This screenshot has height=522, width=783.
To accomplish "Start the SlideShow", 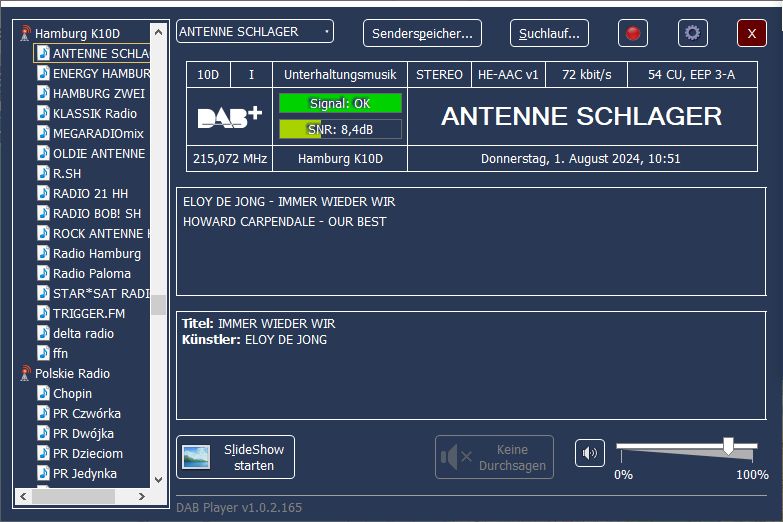I will 236,457.
